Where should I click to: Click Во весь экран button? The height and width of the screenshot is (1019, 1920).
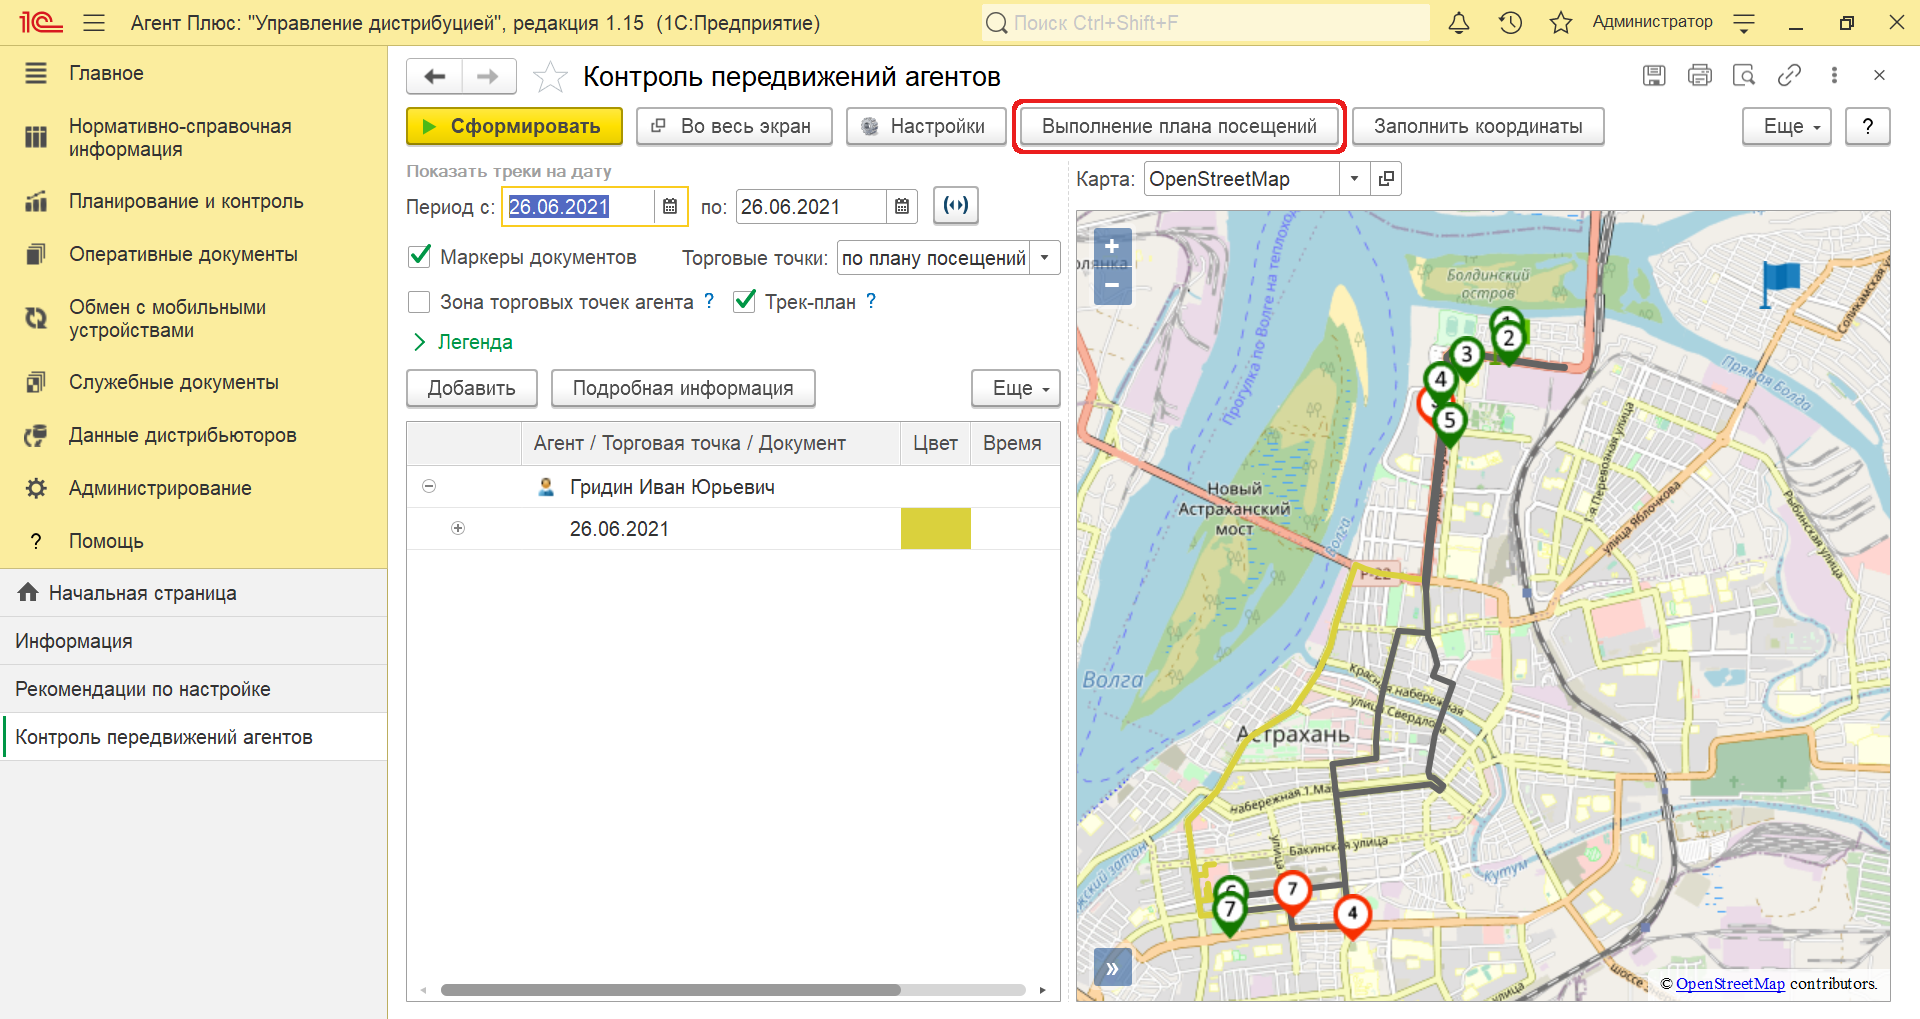pyautogui.click(x=734, y=126)
